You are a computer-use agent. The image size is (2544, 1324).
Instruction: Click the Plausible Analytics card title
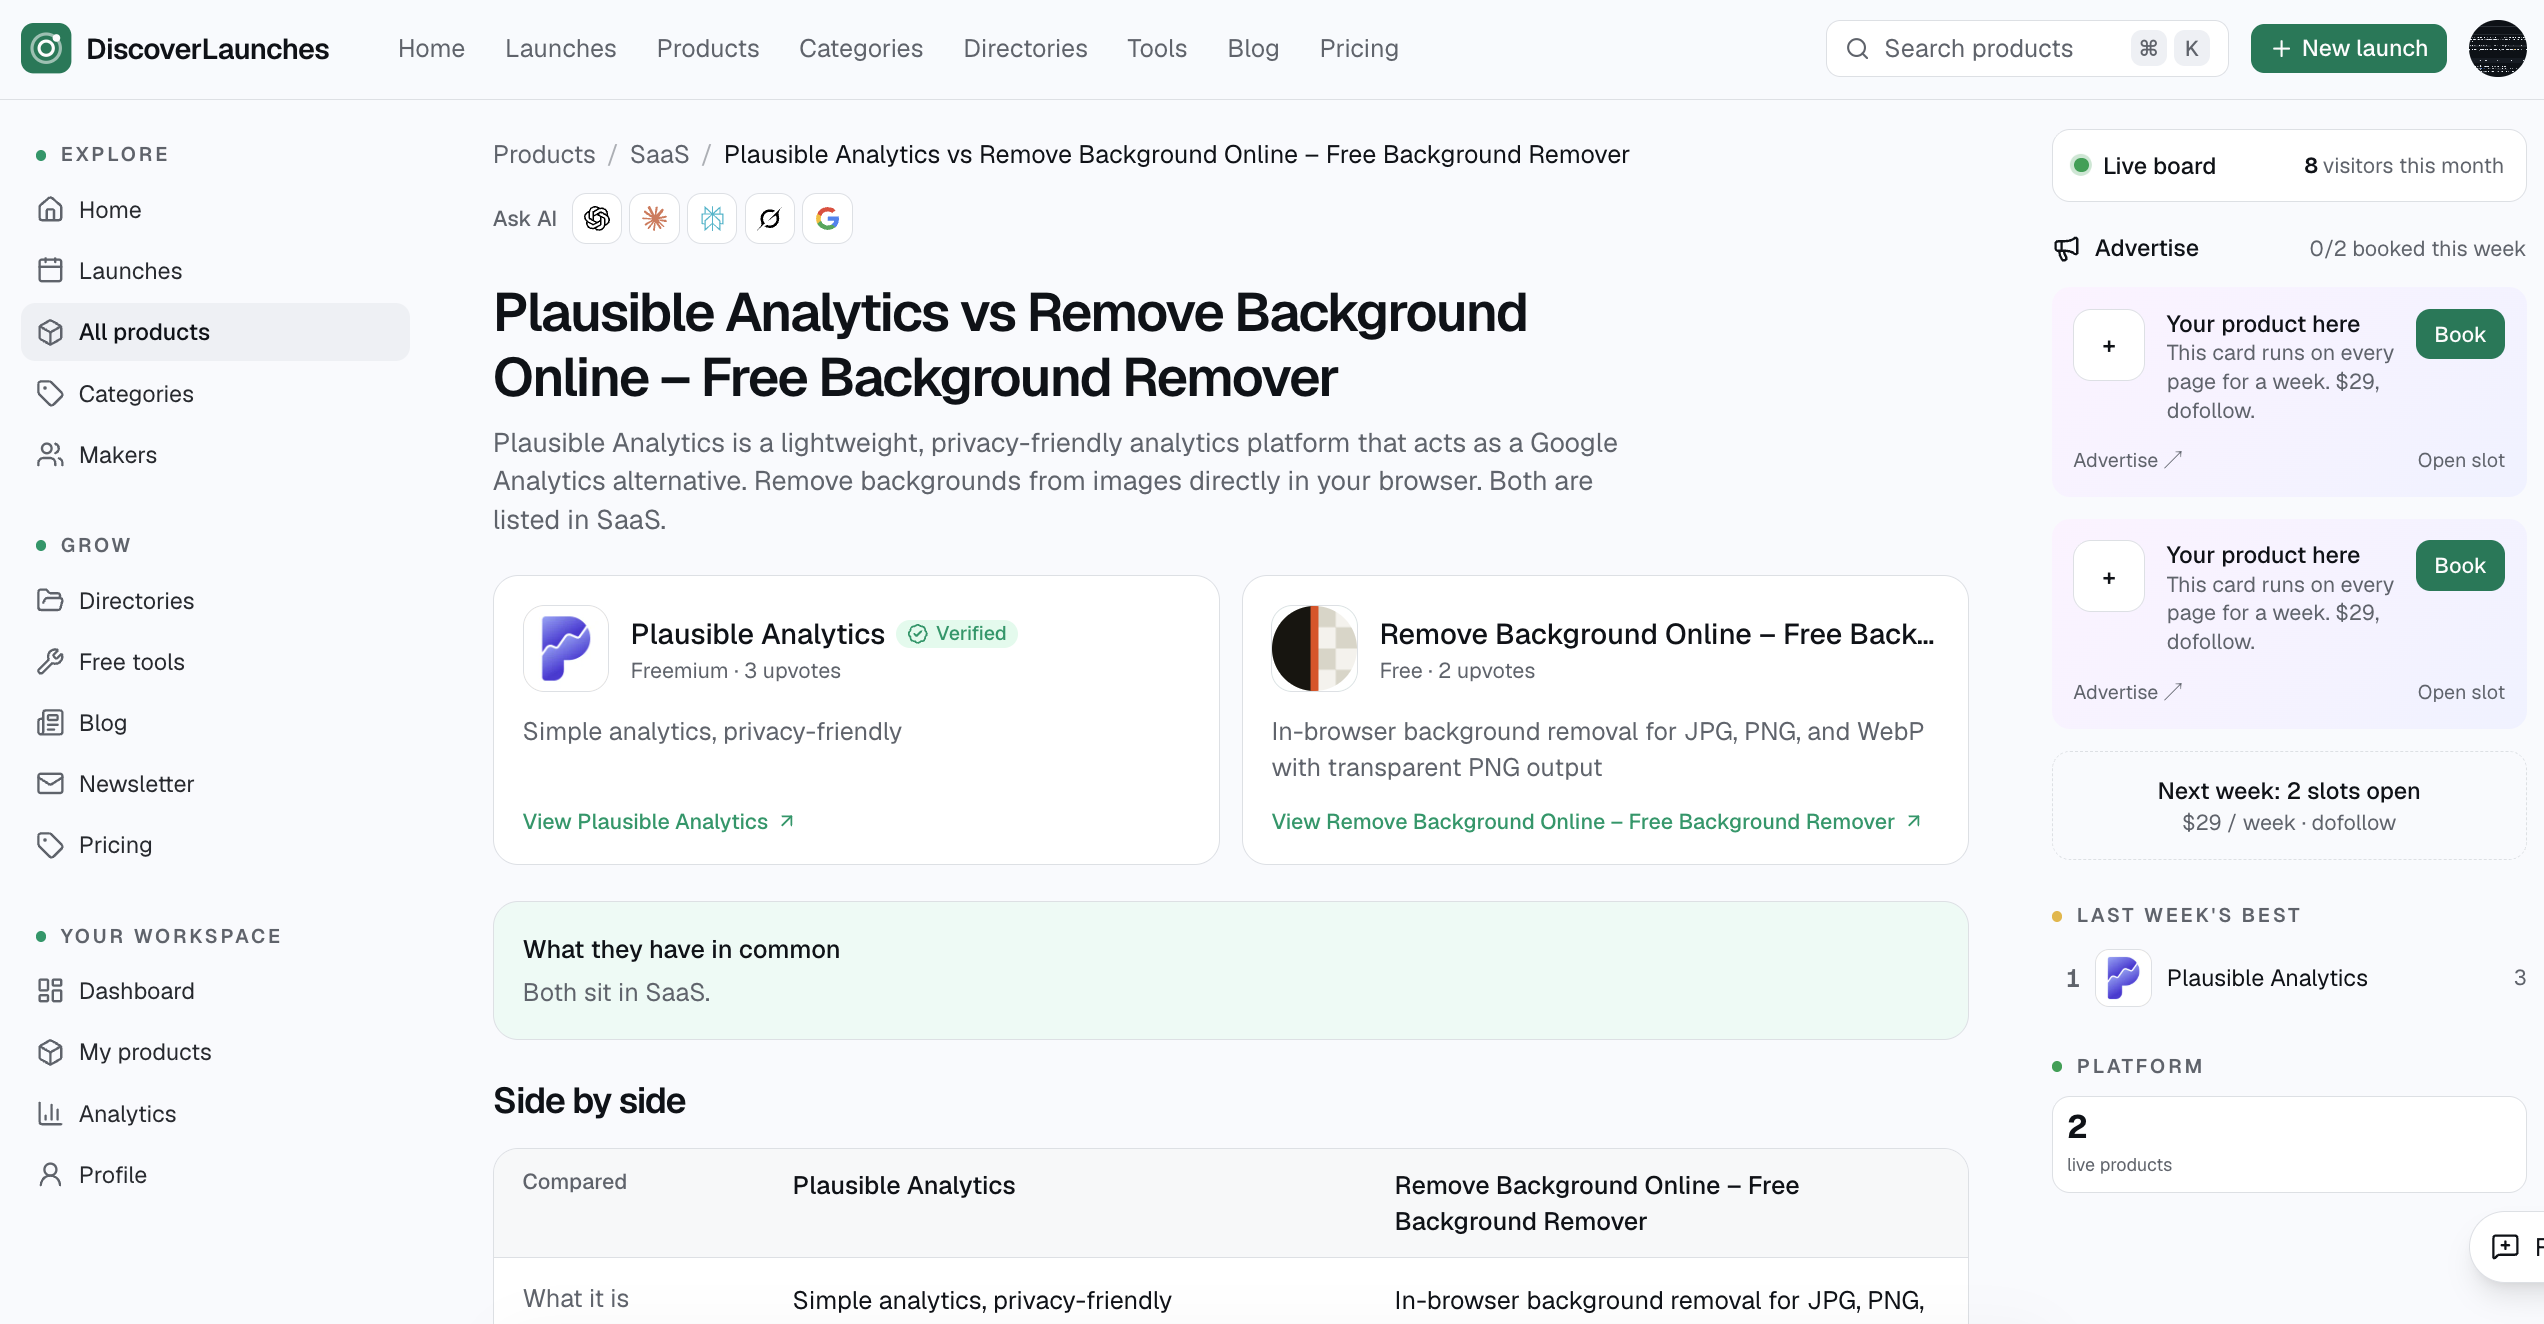[x=758, y=634]
